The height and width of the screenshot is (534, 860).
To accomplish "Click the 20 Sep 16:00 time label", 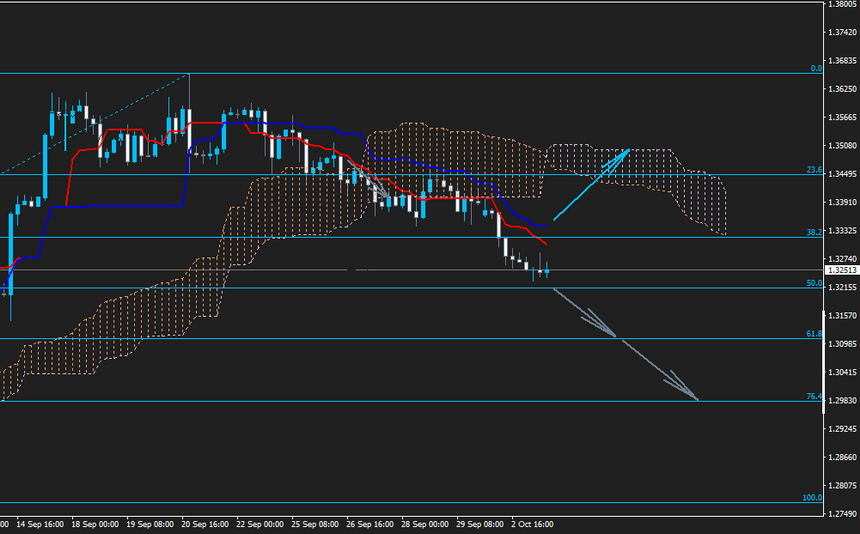I will coord(205,525).
